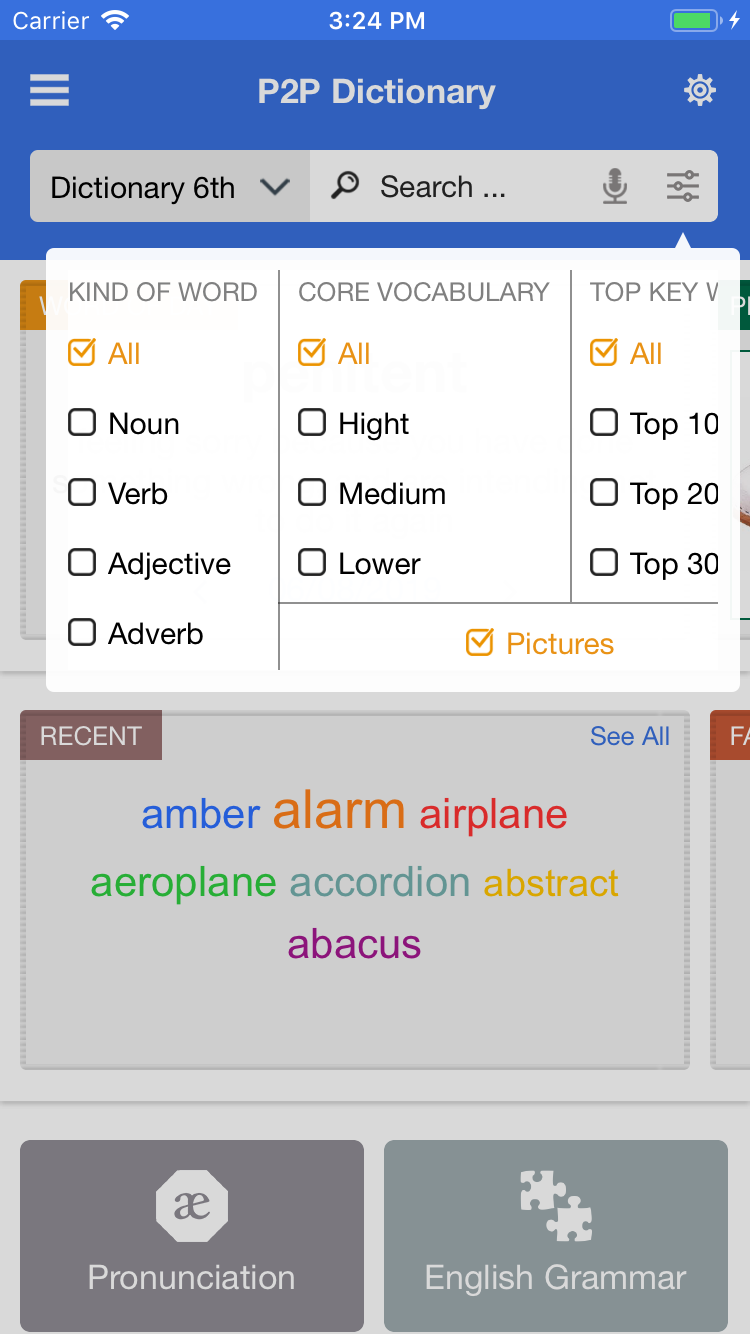This screenshot has height=1334, width=750.
Task: Tap the Pronunciation æ icon
Action: [x=192, y=1207]
